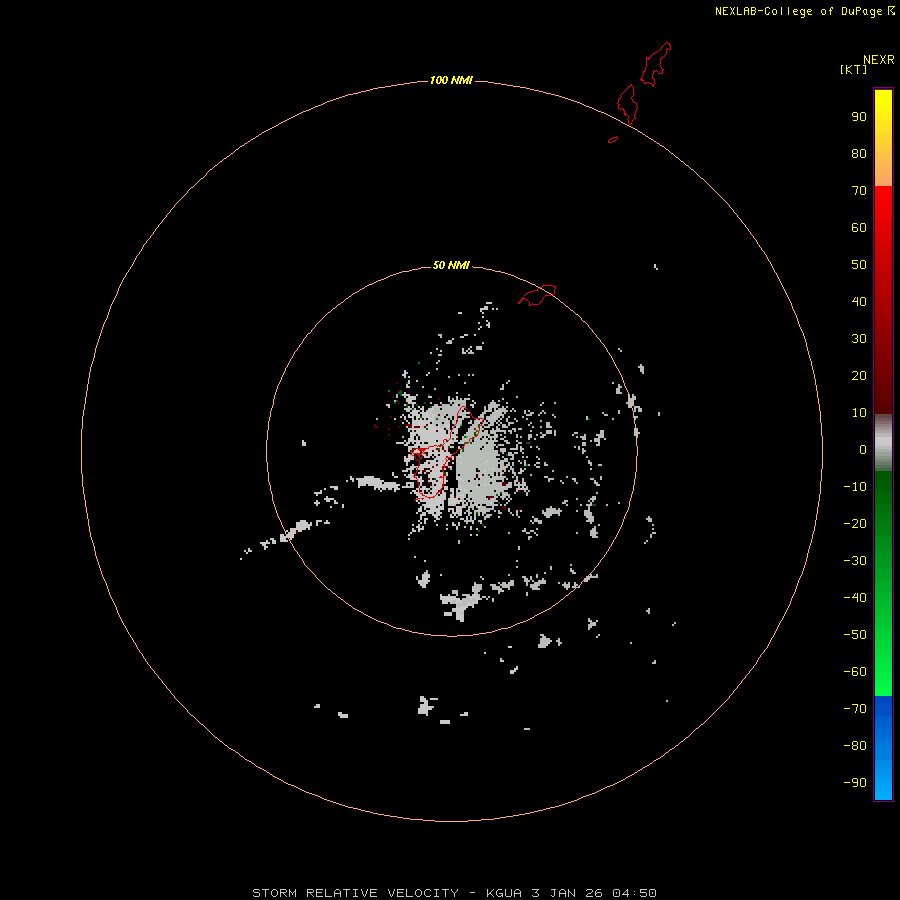The image size is (900, 900).
Task: Click the NEXR label above color scale
Action: pyautogui.click(x=878, y=60)
